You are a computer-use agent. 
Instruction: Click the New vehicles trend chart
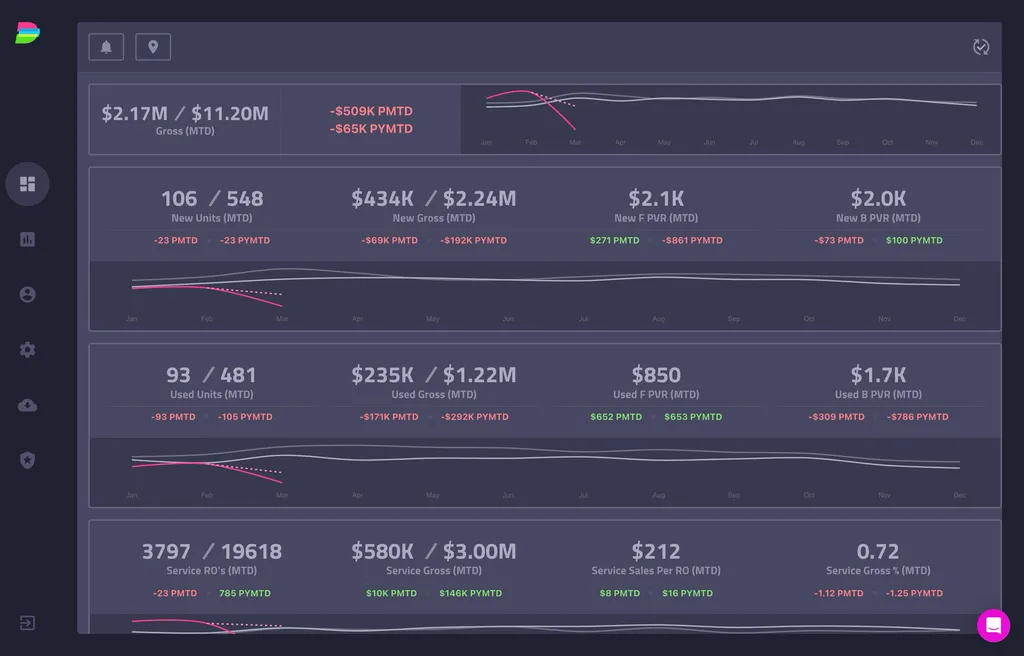[545, 295]
